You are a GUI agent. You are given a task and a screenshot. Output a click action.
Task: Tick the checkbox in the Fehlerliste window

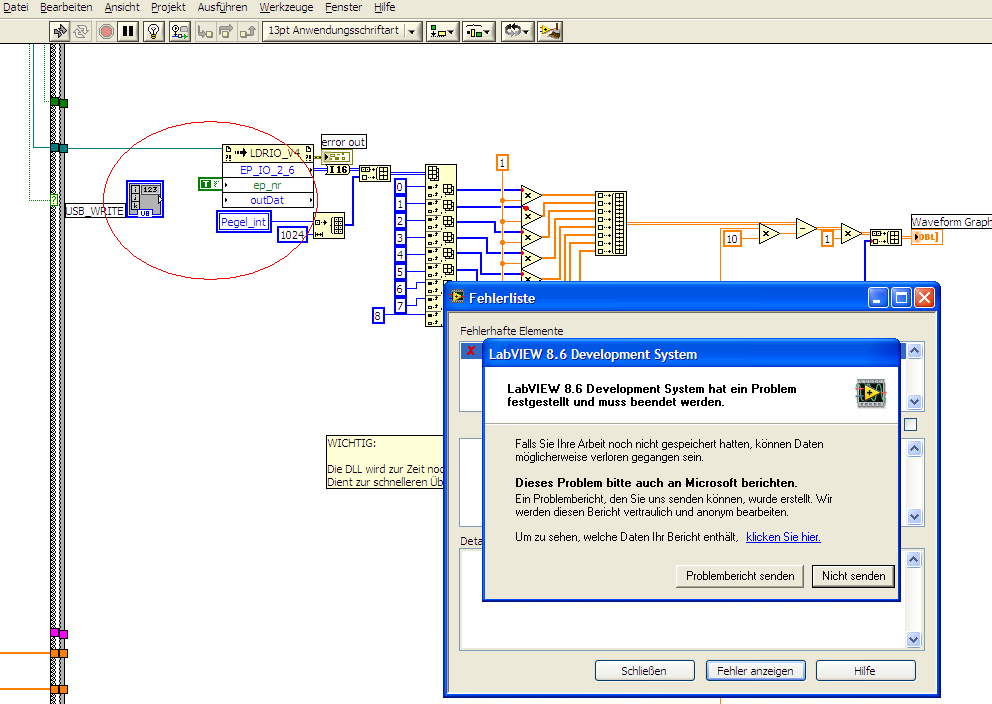coord(910,425)
